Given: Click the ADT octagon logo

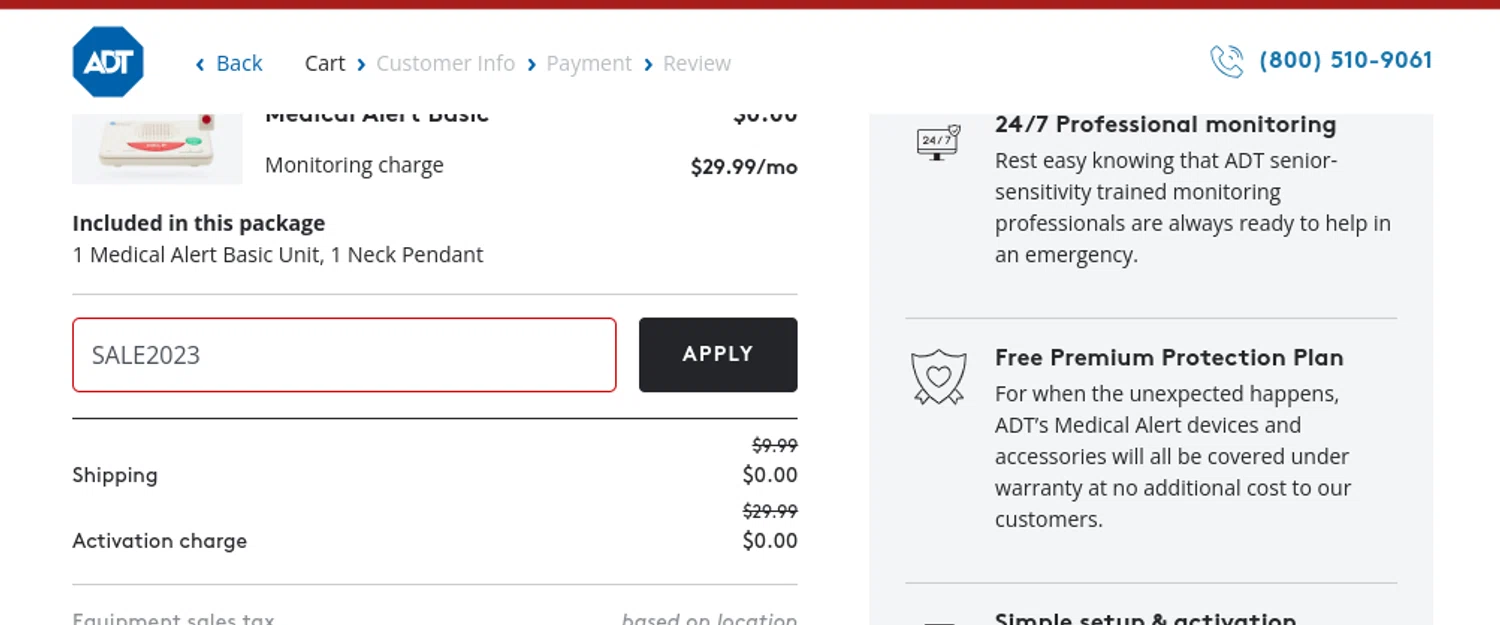Looking at the screenshot, I should pyautogui.click(x=108, y=62).
